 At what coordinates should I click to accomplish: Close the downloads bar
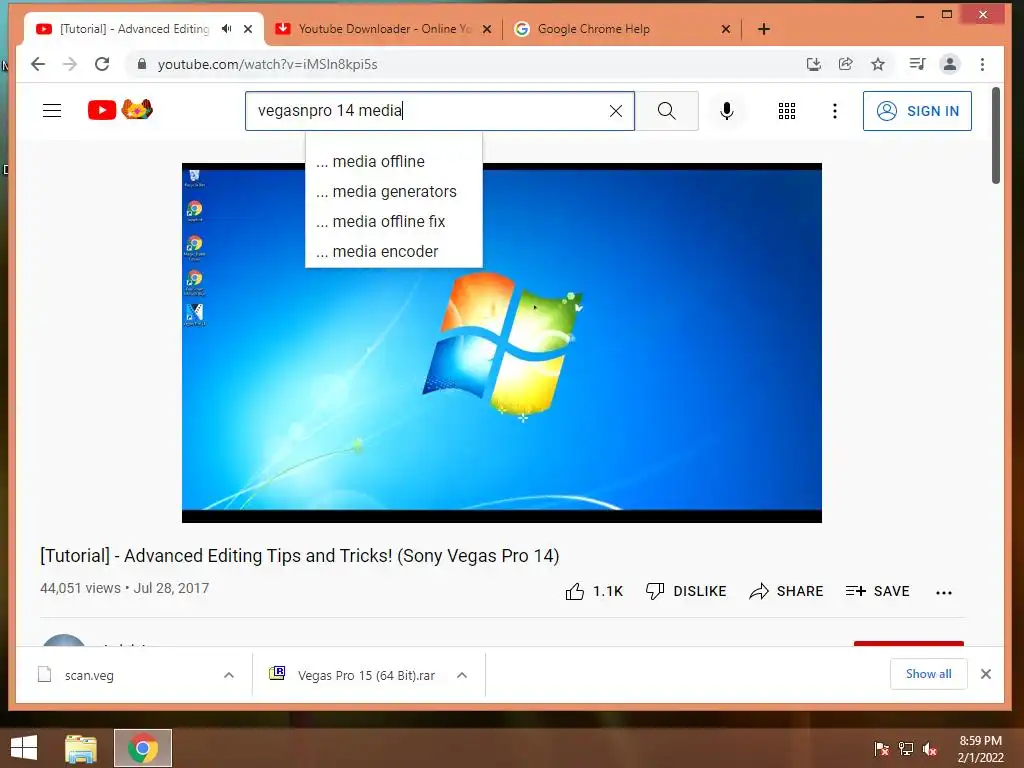tap(985, 674)
